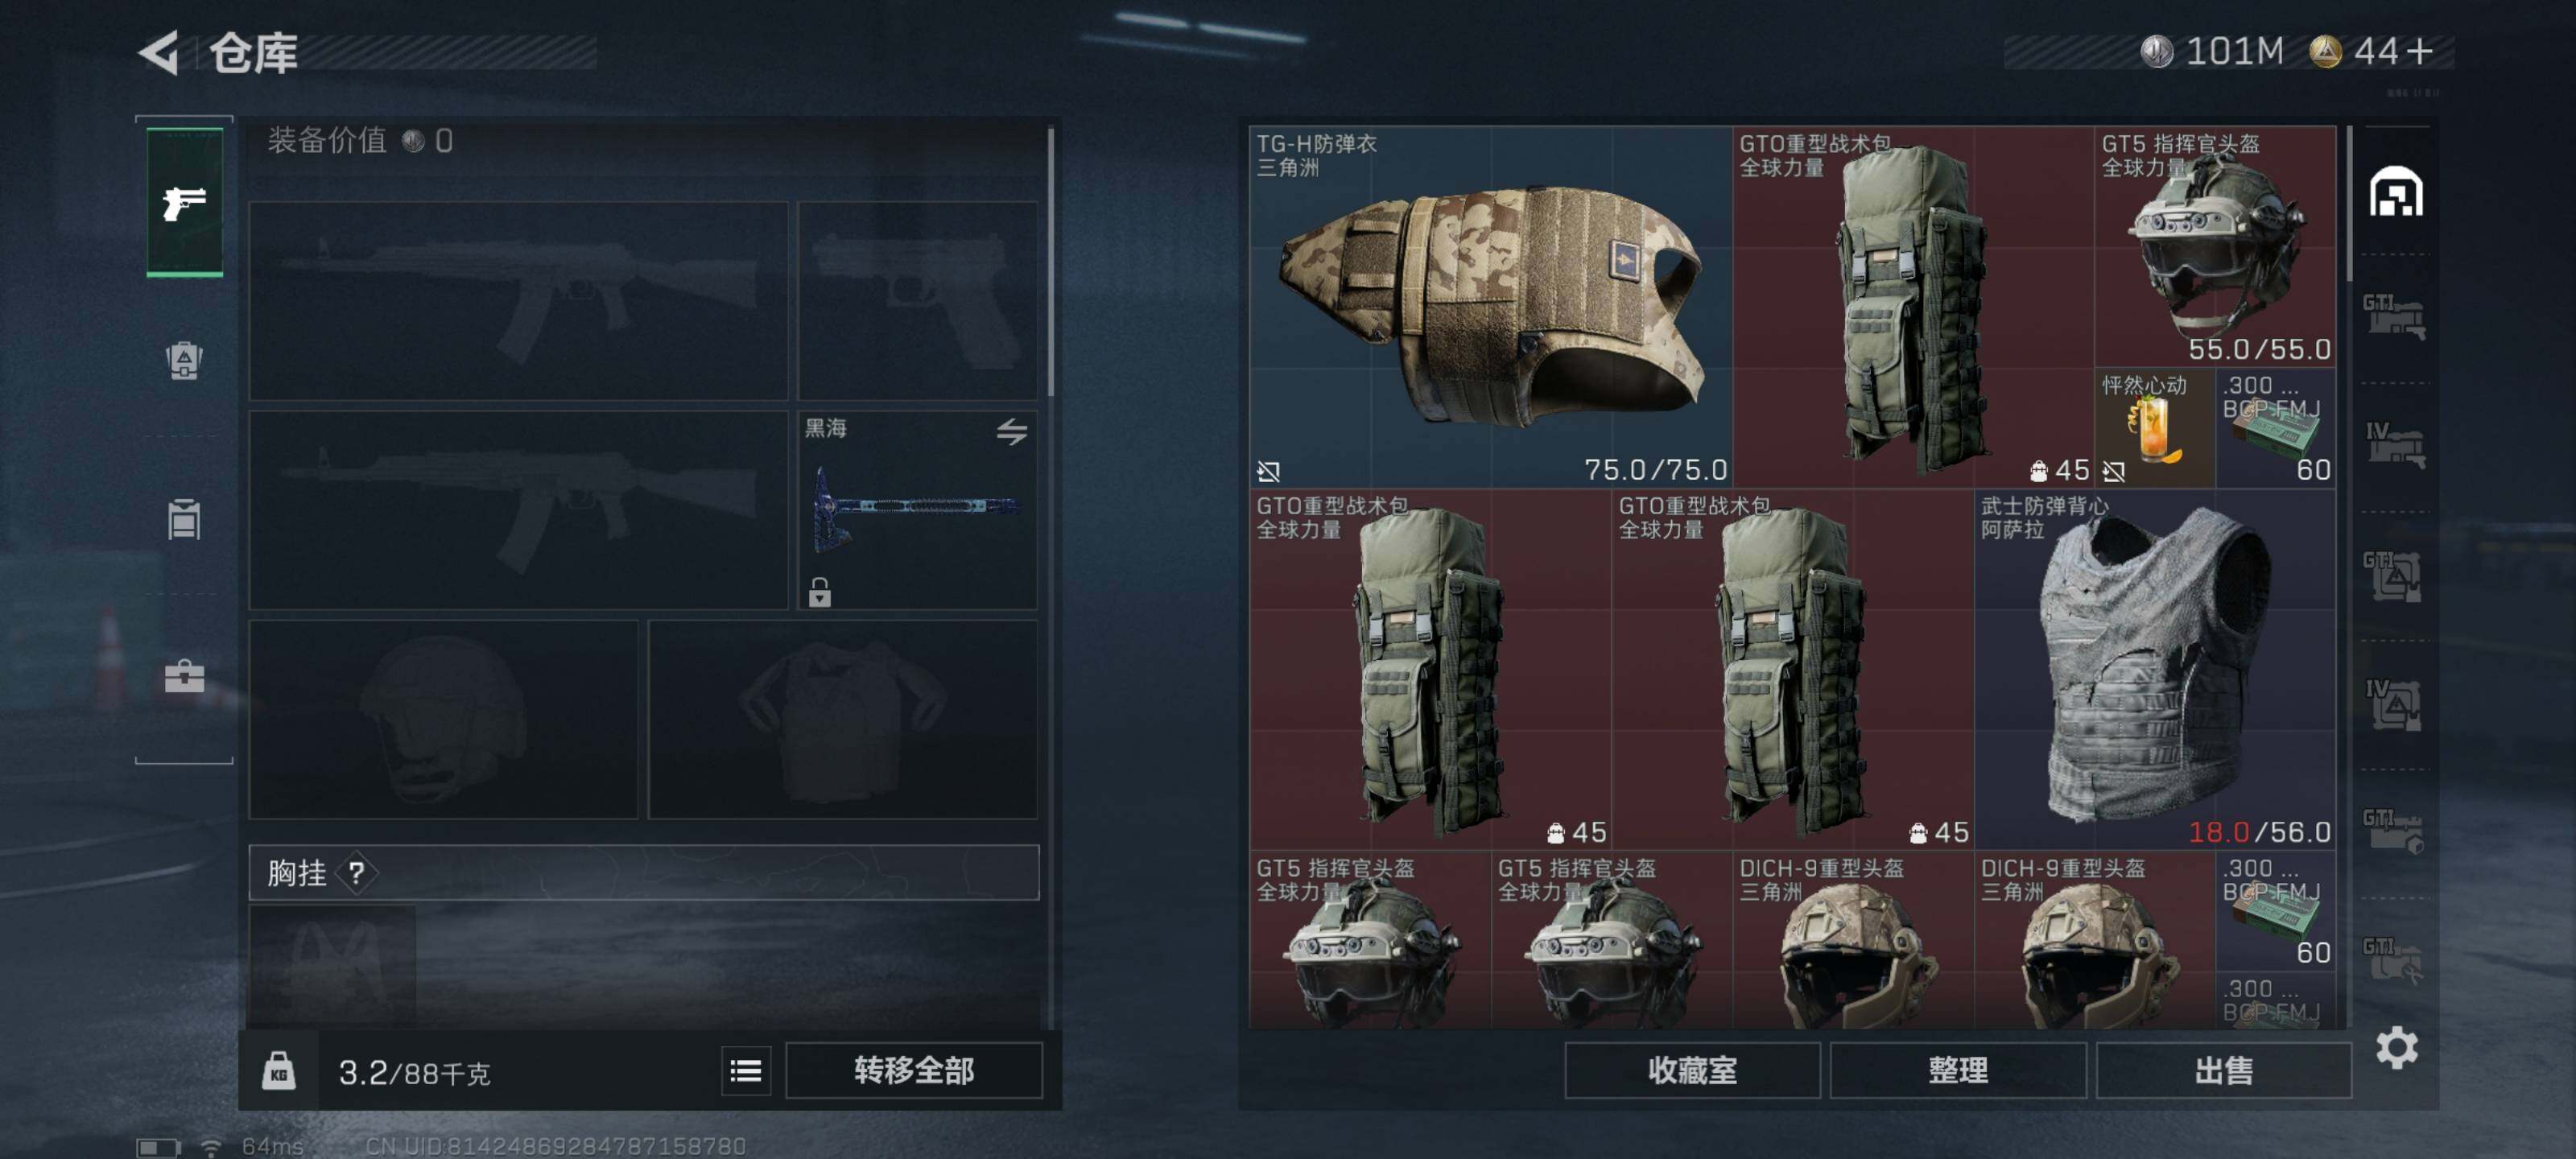Click the weight KG icon
This screenshot has height=1159, width=2576.
[278, 1071]
